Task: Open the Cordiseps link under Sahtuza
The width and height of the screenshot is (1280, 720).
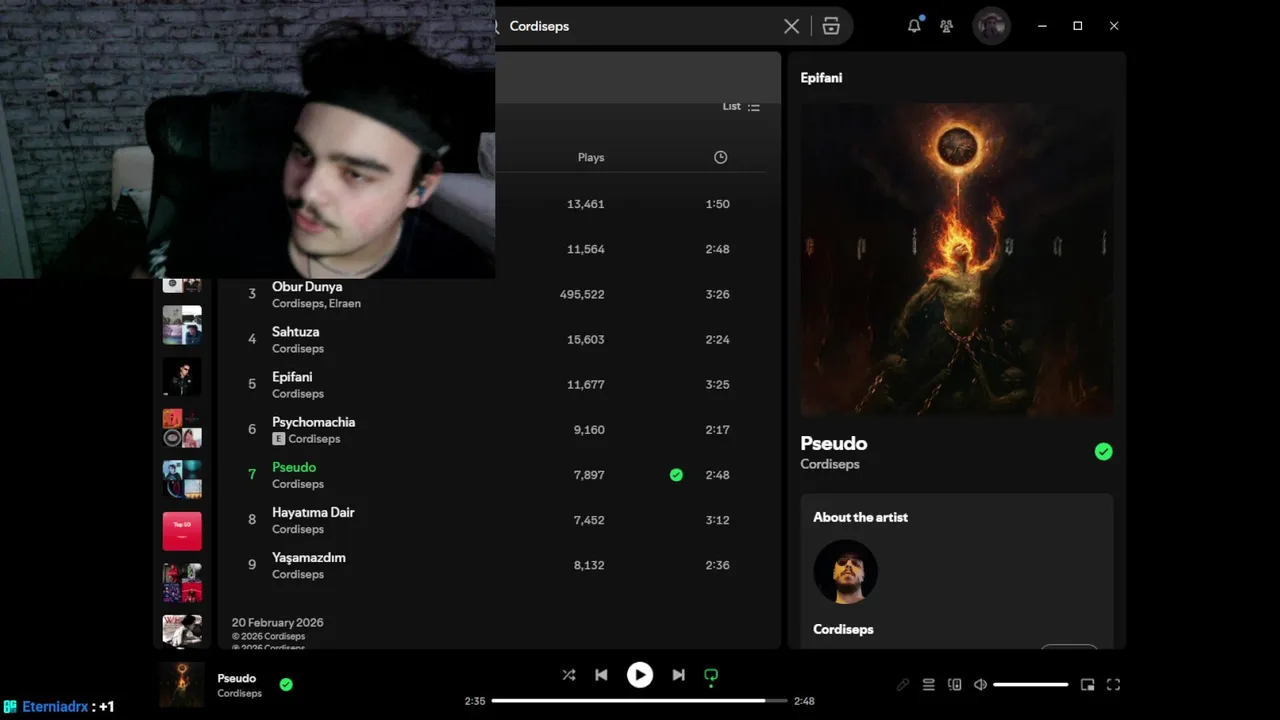Action: (x=298, y=349)
